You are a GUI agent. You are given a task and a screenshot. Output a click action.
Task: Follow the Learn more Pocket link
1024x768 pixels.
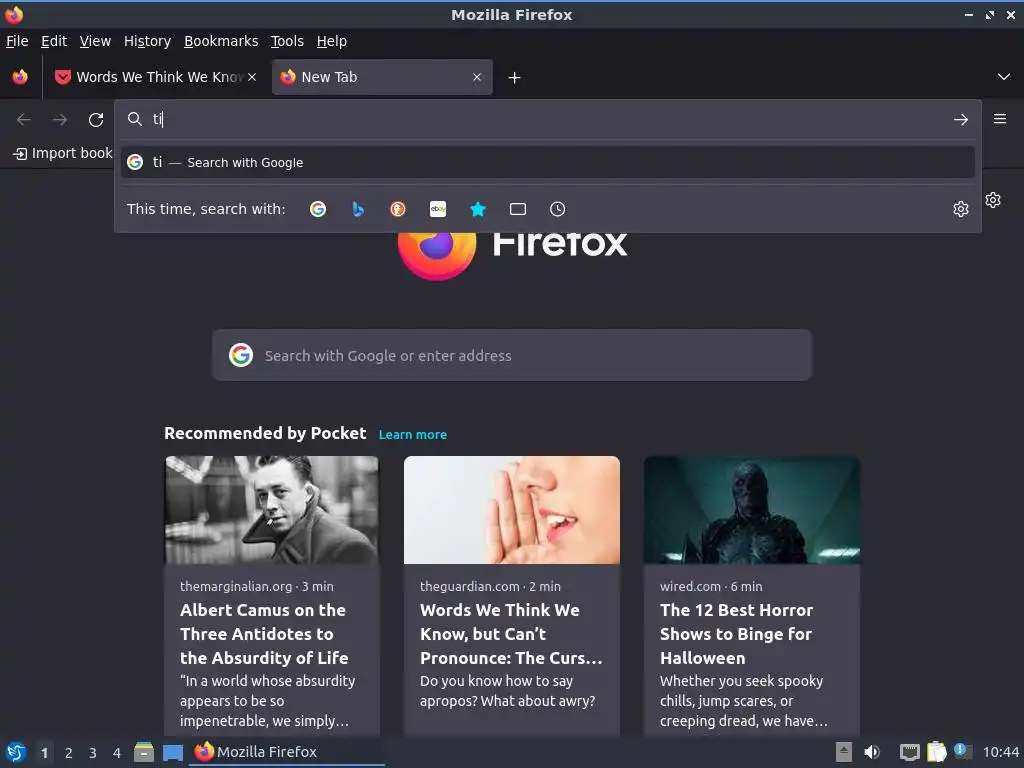(x=413, y=434)
